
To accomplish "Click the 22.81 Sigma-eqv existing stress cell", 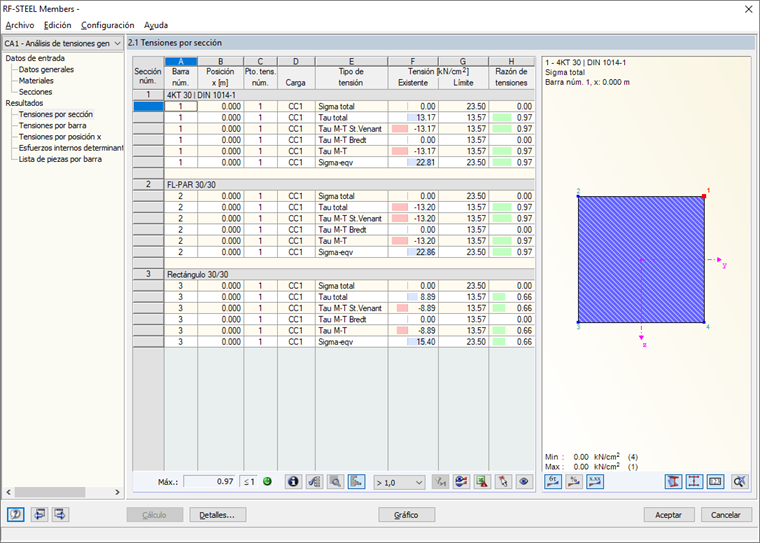I will [x=413, y=162].
